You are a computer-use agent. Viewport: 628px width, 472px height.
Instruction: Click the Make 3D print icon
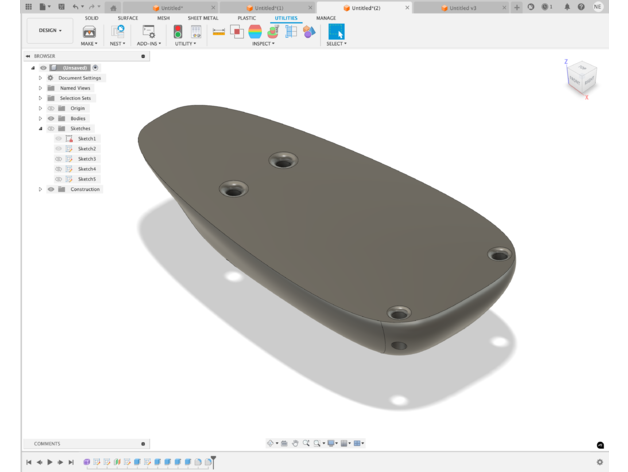(x=89, y=32)
